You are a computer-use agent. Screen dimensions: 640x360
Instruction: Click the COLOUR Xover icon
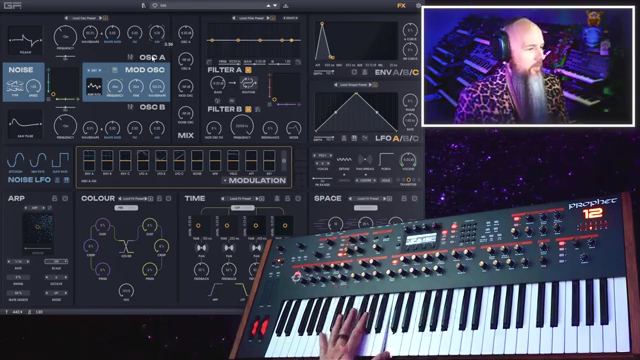pyautogui.click(x=126, y=246)
